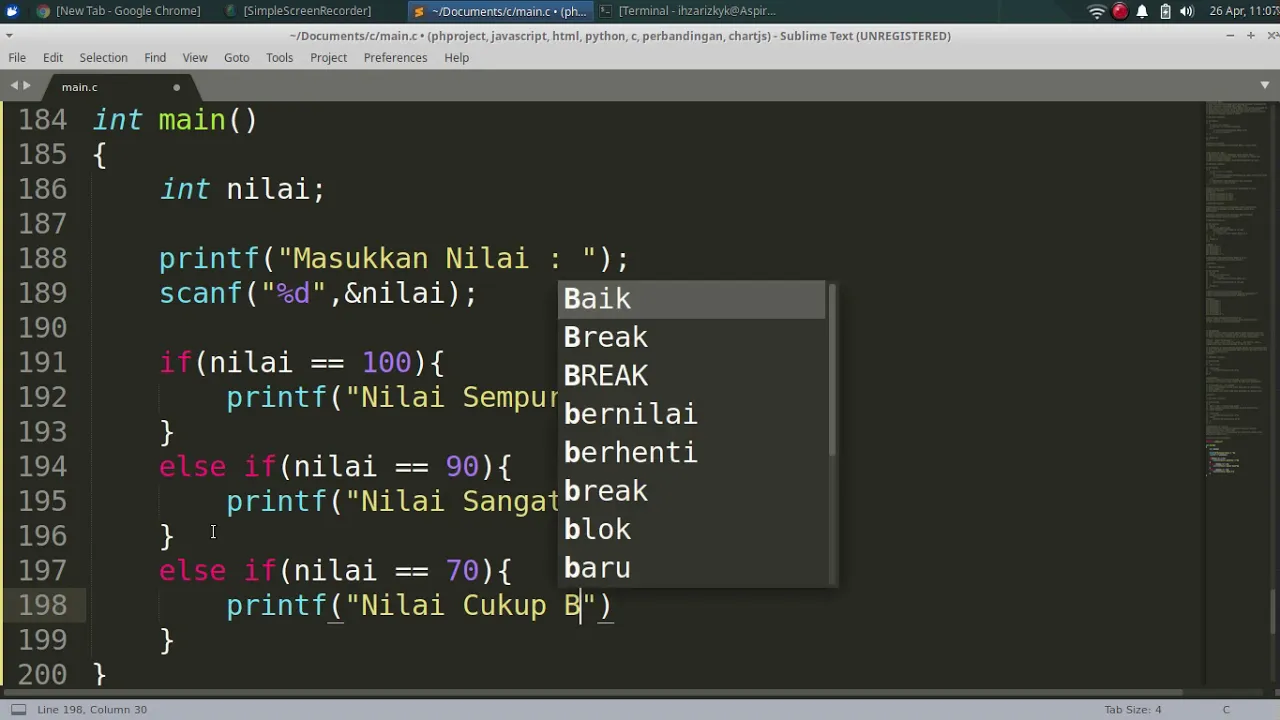Go to previous tab with left arrow

14,86
